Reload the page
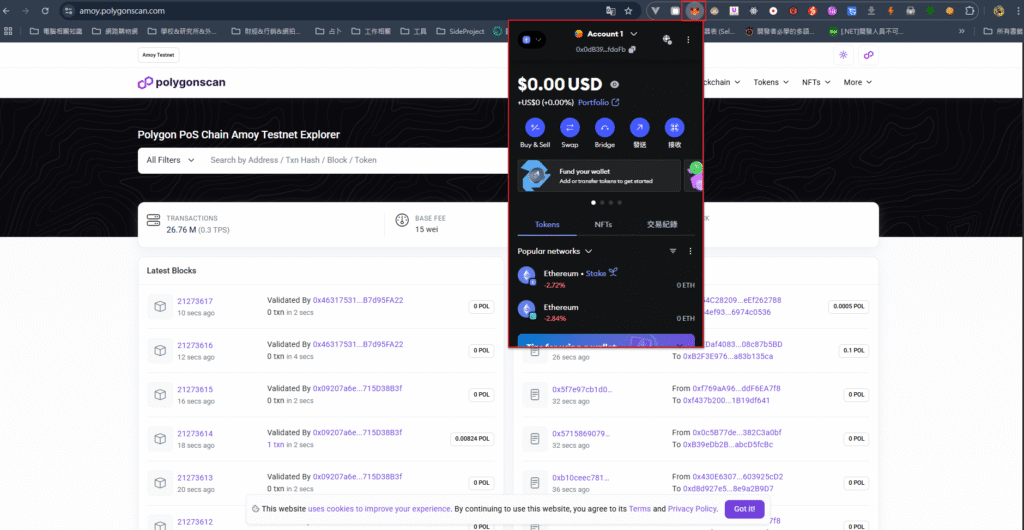This screenshot has height=530, width=1024. pos(45,11)
